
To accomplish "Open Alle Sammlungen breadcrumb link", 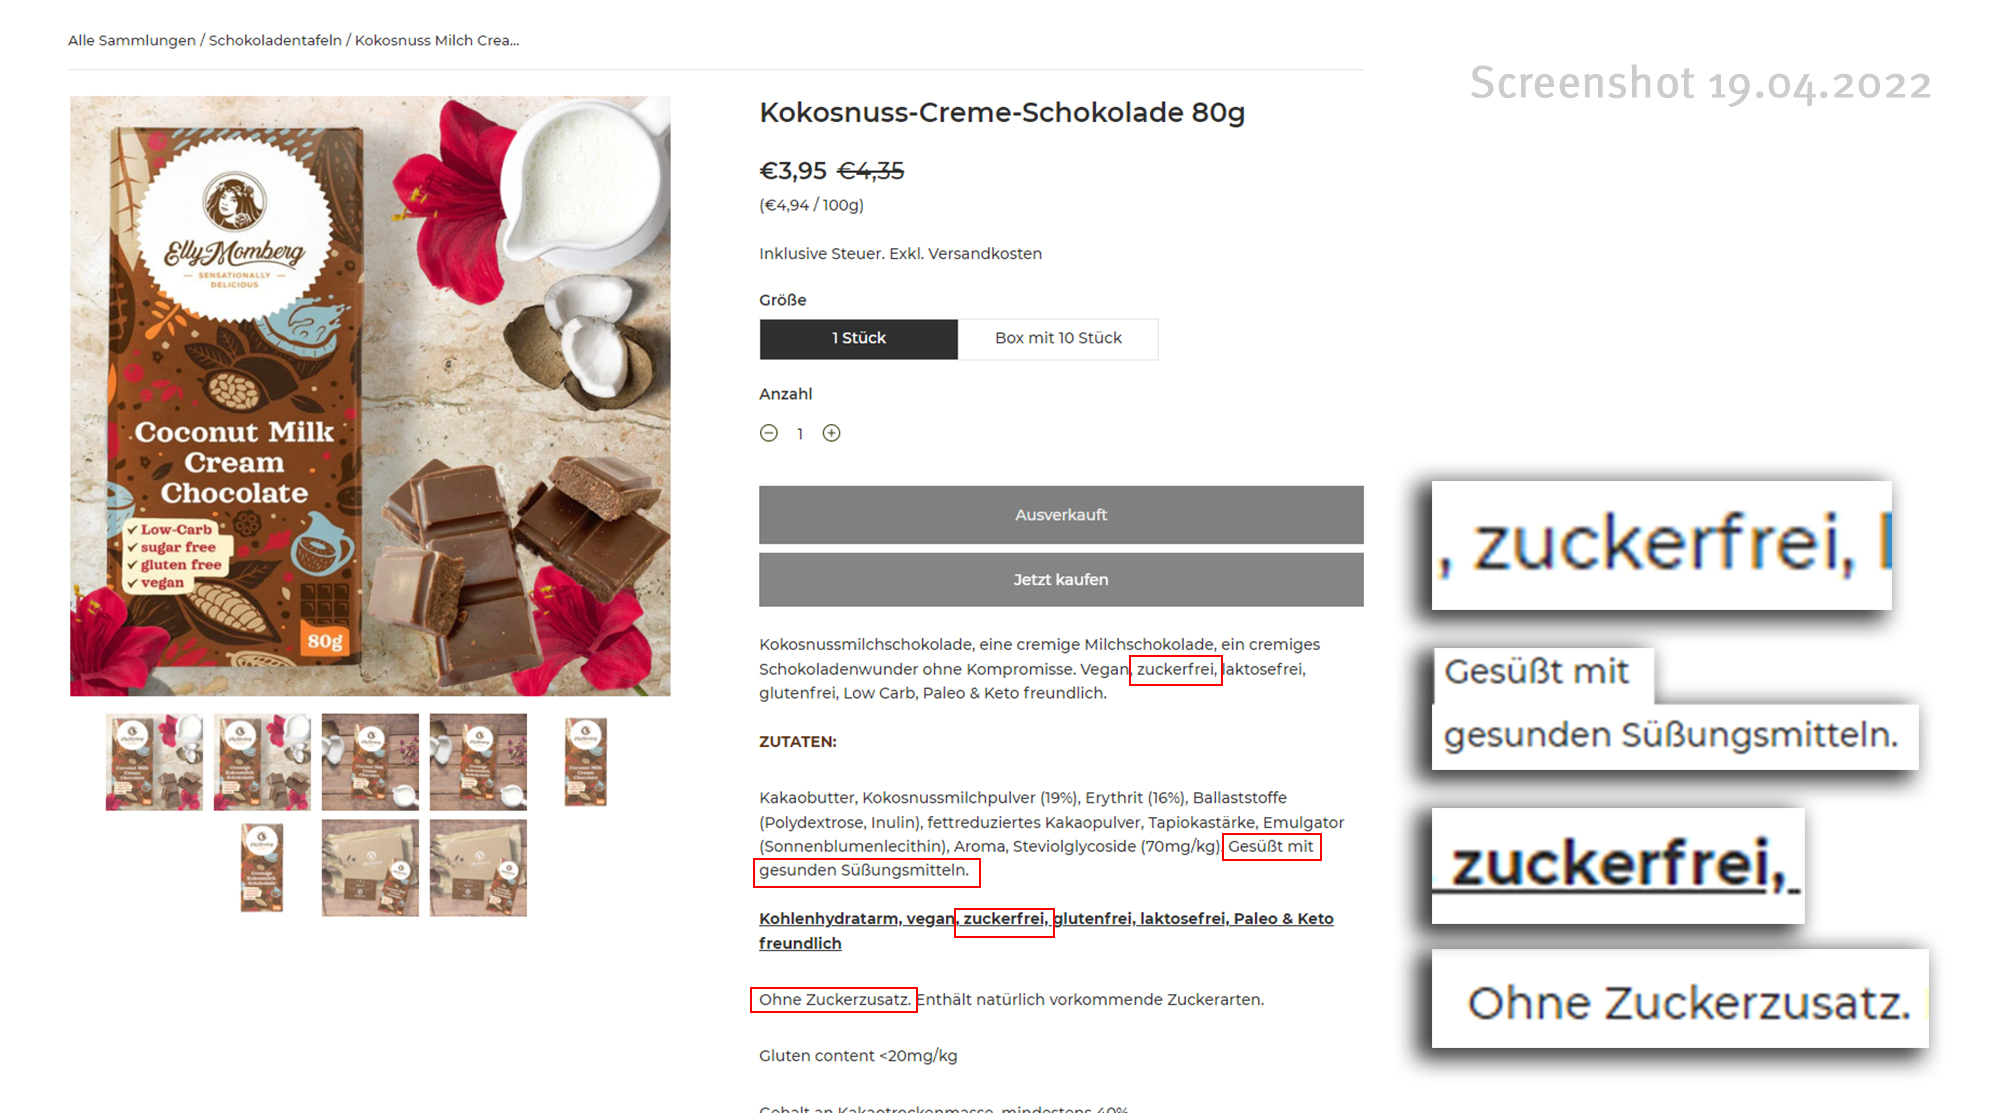I will [x=132, y=41].
